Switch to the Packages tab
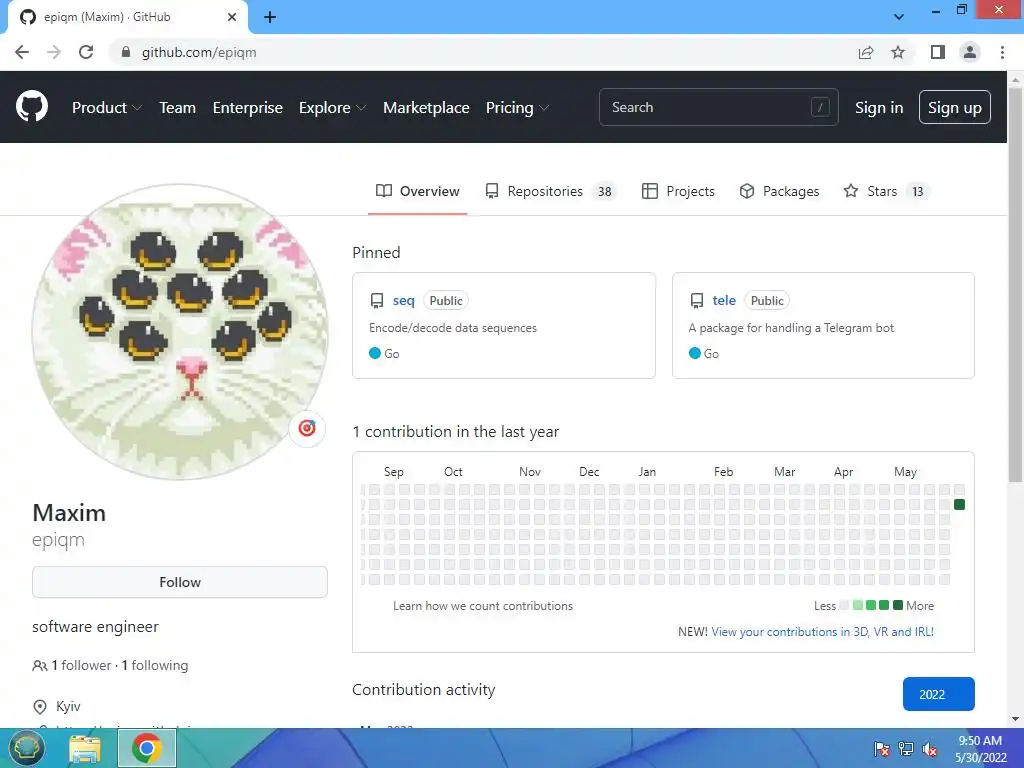 pos(779,191)
